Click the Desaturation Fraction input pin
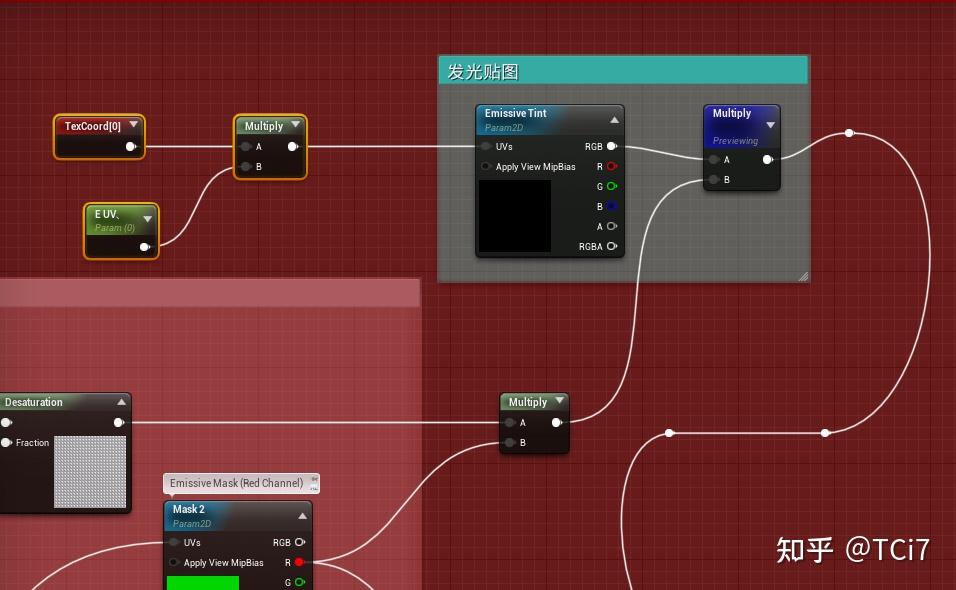The height and width of the screenshot is (590, 956). tap(7, 442)
